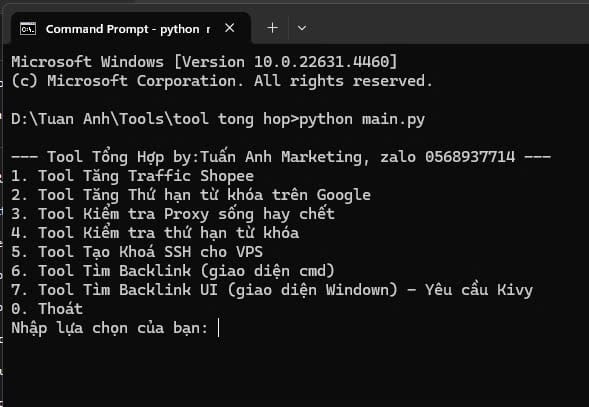This screenshot has width=589, height=407.
Task: Click the 'Tool Tìm Backlink (giao diện cmd)' line
Action: (x=173, y=271)
